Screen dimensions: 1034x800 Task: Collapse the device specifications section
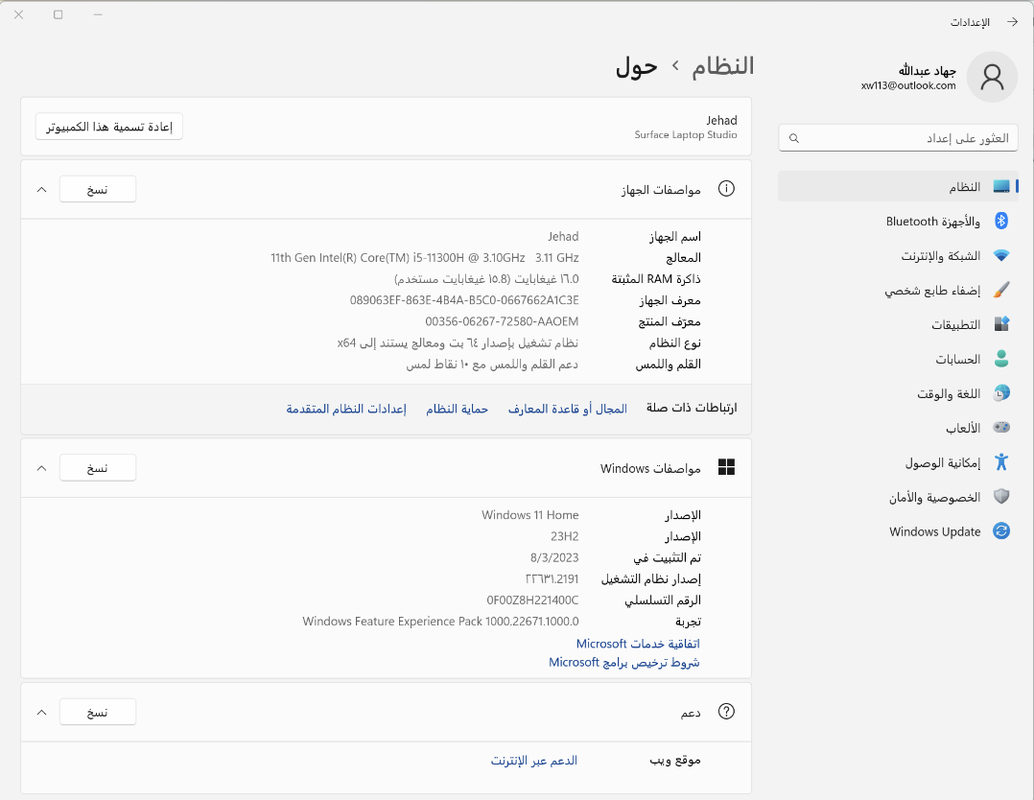[42, 190]
